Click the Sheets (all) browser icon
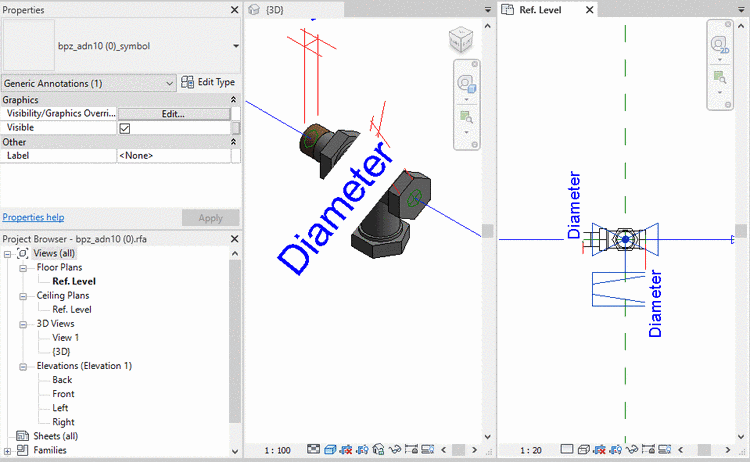Image resolution: width=750 pixels, height=462 pixels. tap(22, 436)
